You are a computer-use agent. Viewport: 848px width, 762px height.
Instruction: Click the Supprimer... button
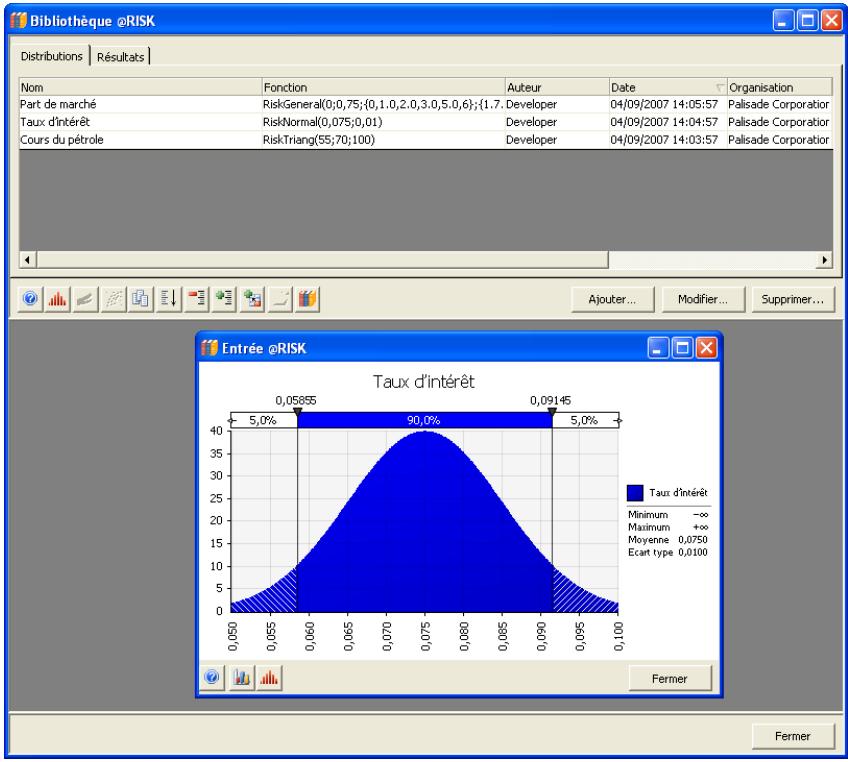pos(792,299)
